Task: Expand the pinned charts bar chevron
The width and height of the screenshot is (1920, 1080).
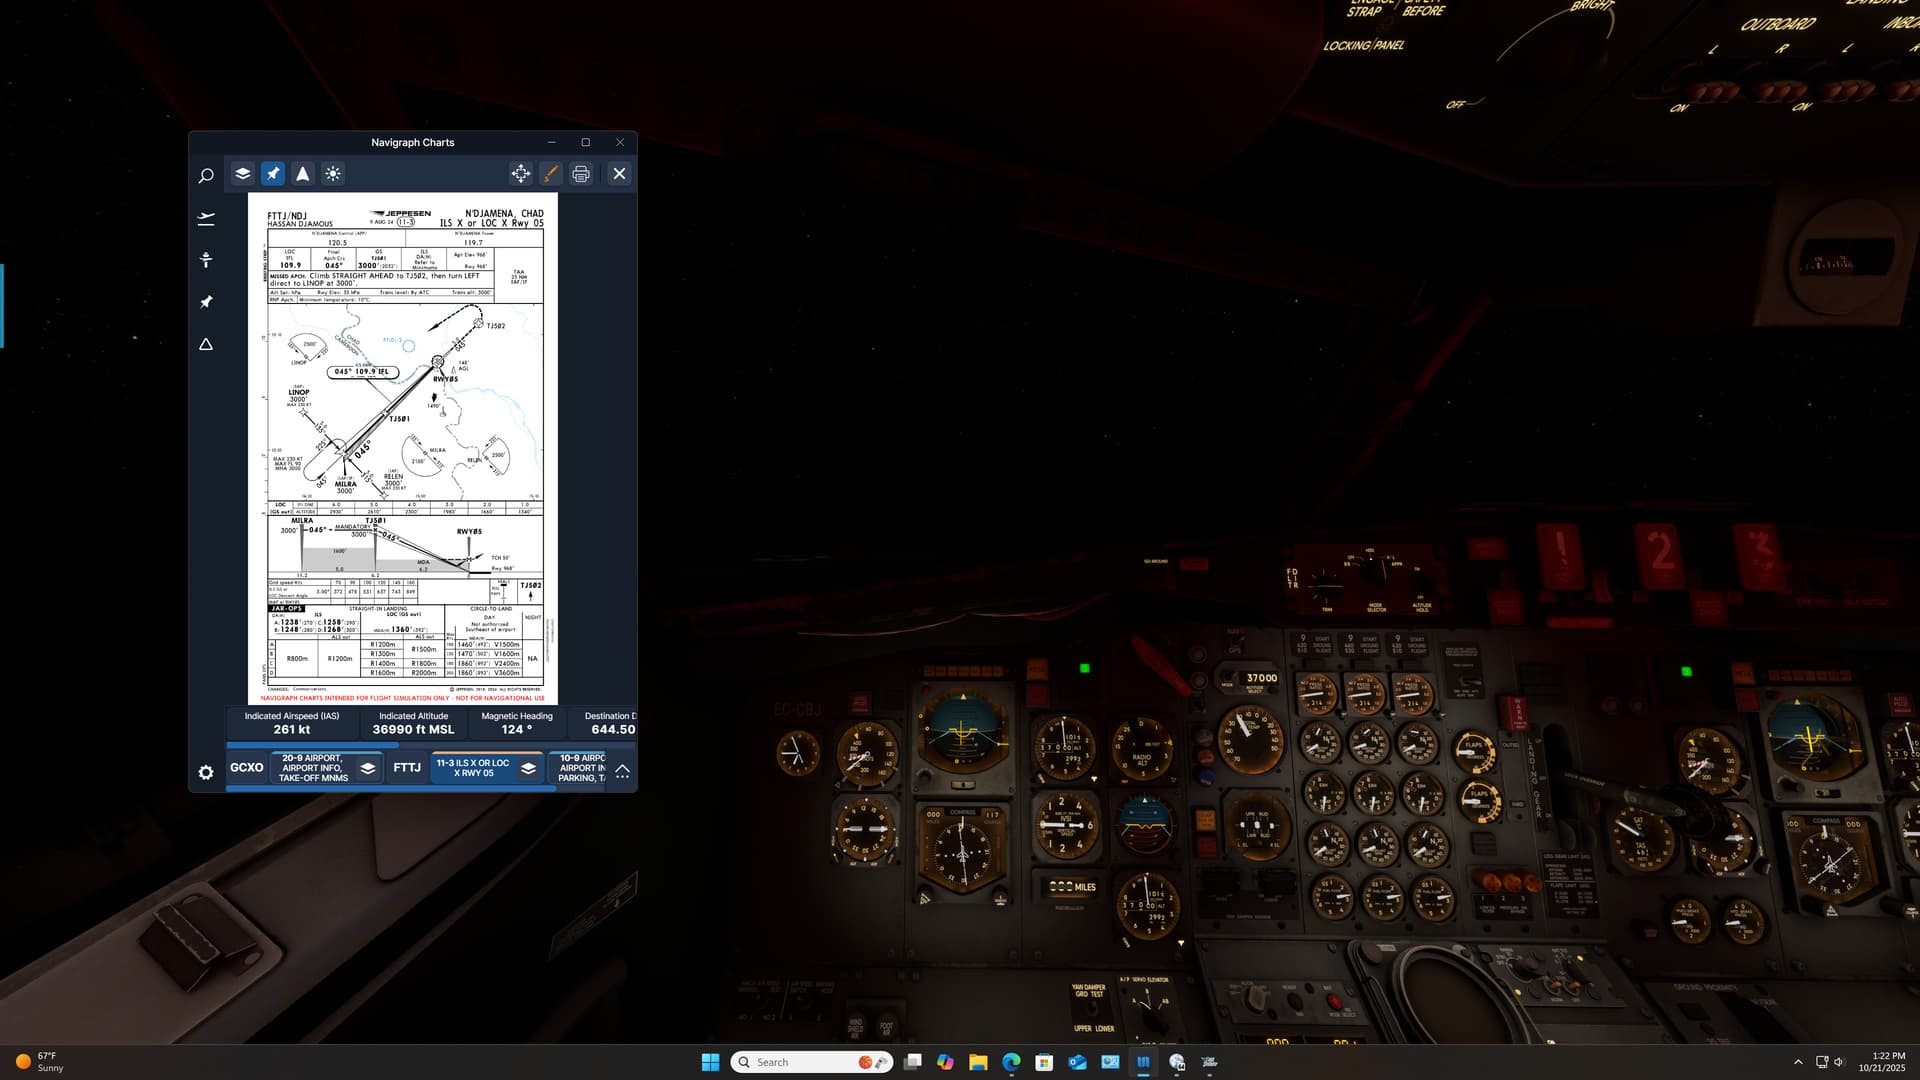Action: pyautogui.click(x=622, y=770)
